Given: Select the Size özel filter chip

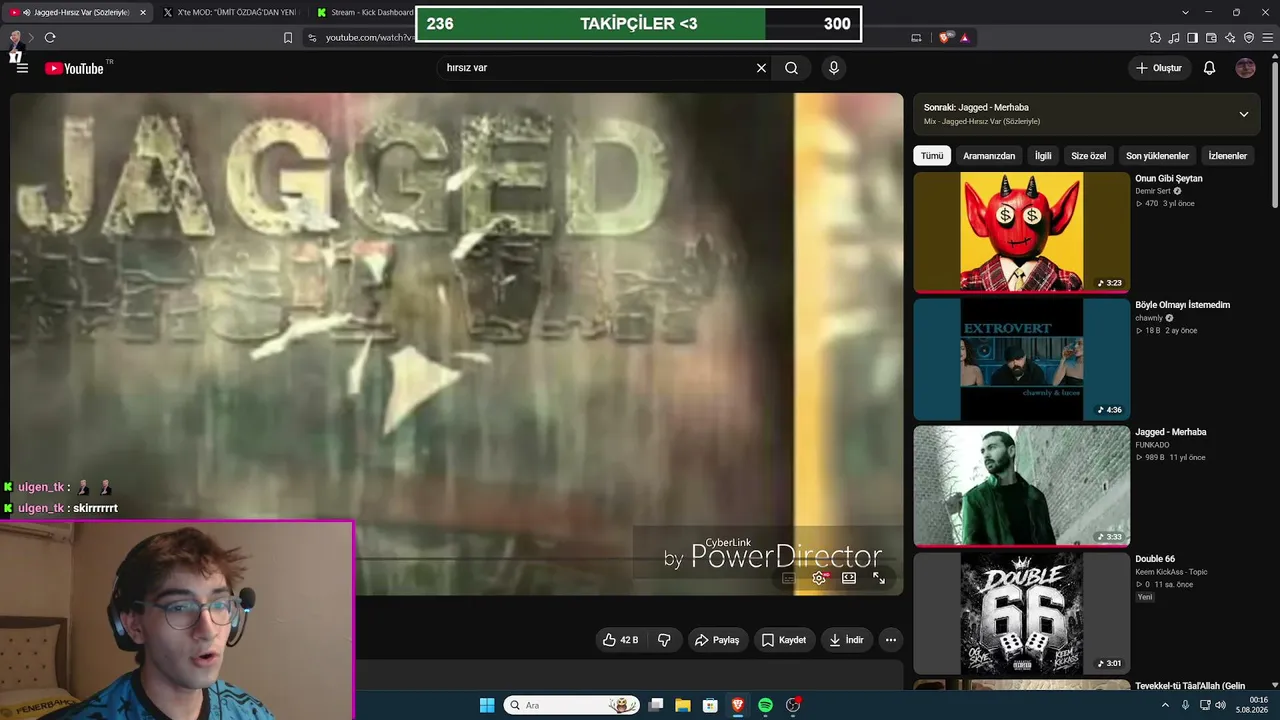Looking at the screenshot, I should [1089, 156].
